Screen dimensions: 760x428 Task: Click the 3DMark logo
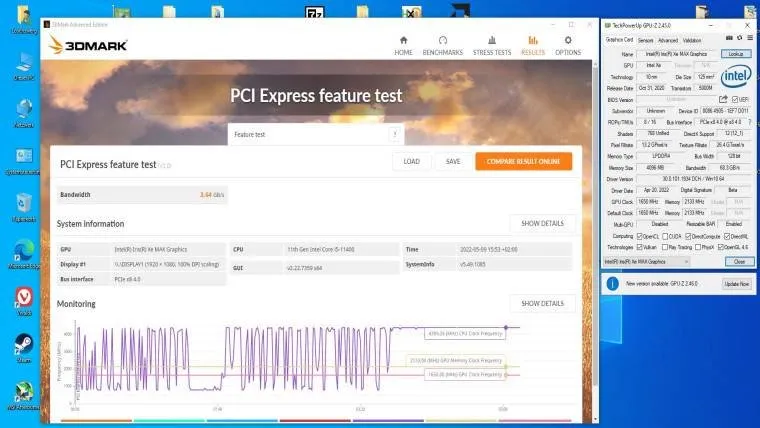(88, 45)
